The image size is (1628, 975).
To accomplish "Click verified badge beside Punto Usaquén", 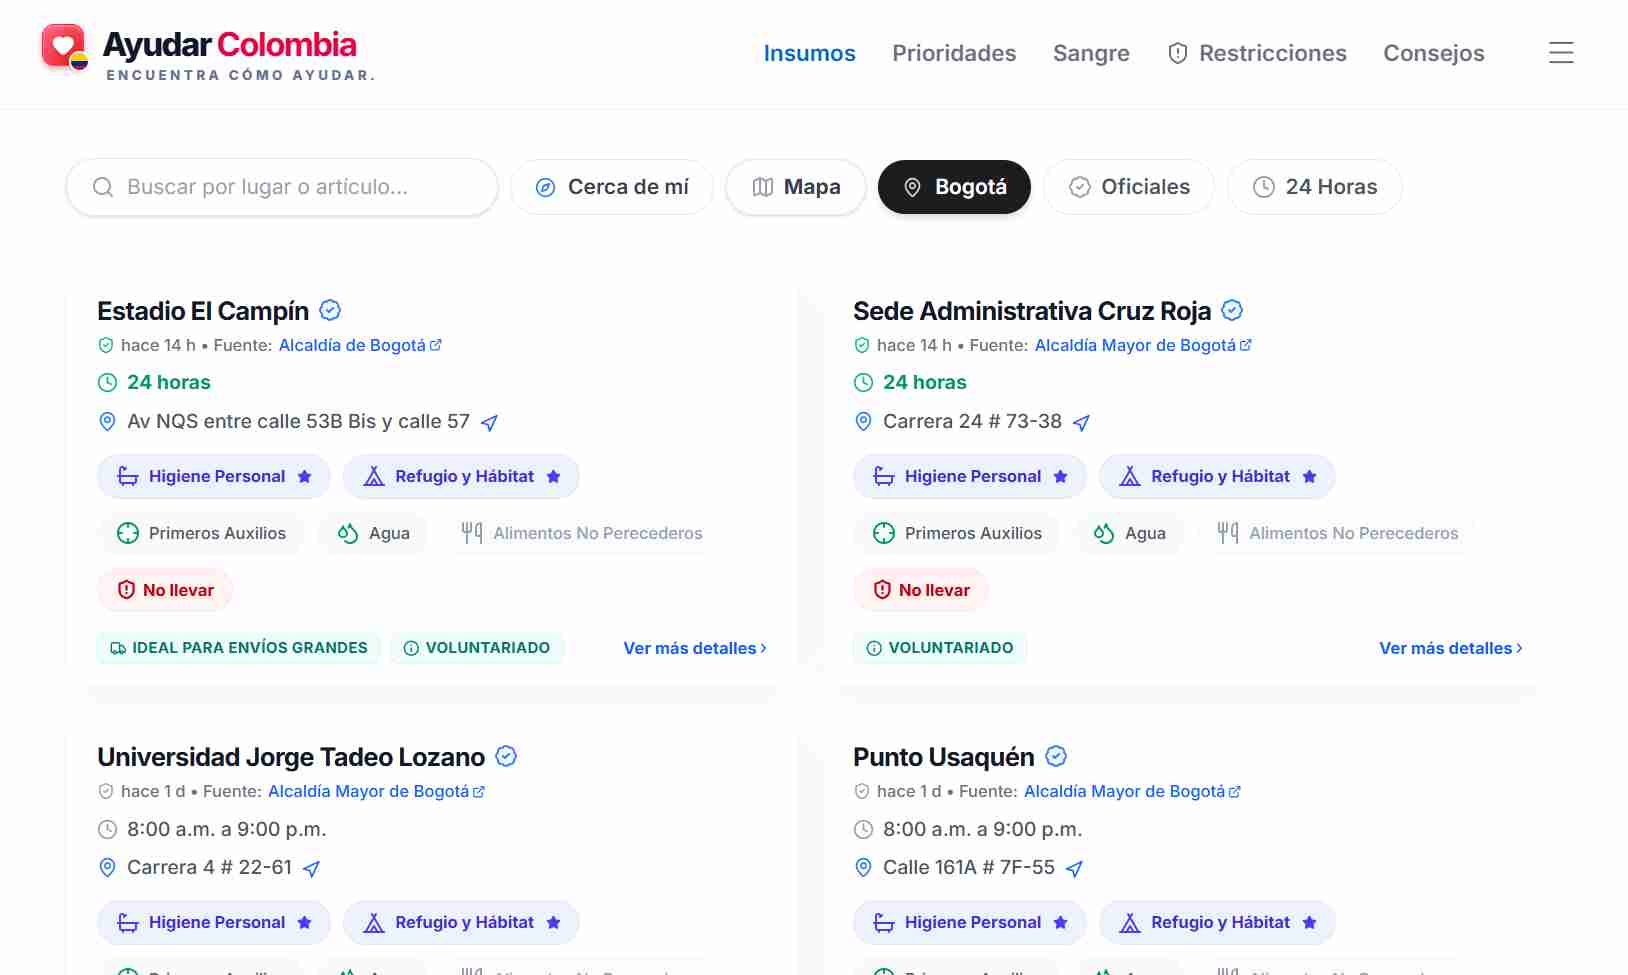I will [1056, 757].
